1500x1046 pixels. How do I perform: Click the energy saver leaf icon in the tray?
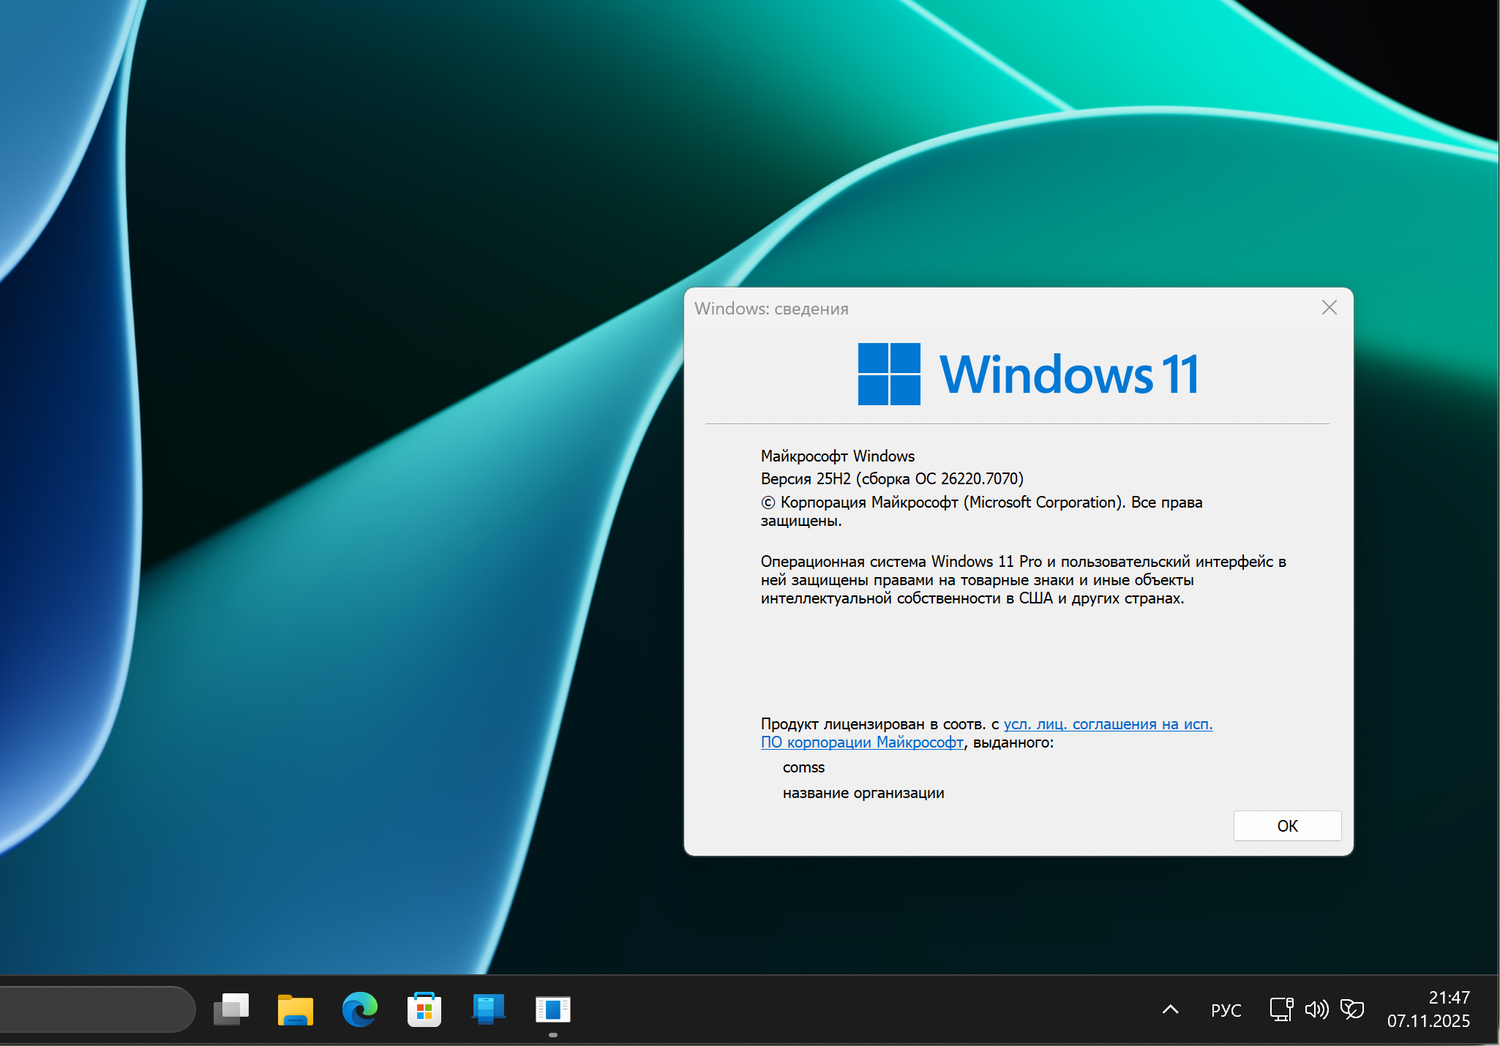[1353, 1009]
